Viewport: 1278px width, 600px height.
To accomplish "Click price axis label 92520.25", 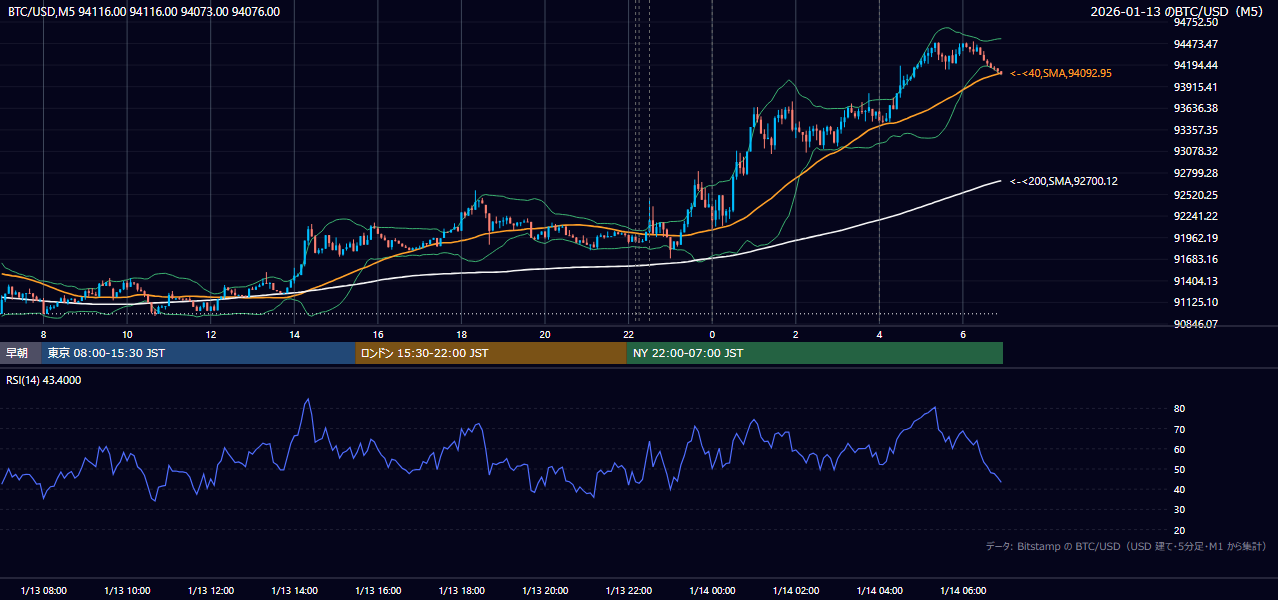I will (1195, 195).
